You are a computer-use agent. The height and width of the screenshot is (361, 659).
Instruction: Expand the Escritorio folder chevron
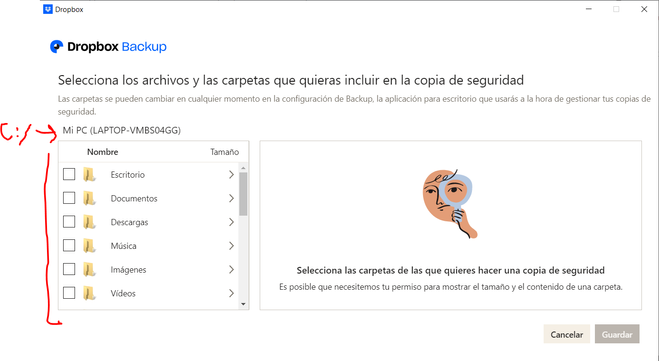point(231,174)
